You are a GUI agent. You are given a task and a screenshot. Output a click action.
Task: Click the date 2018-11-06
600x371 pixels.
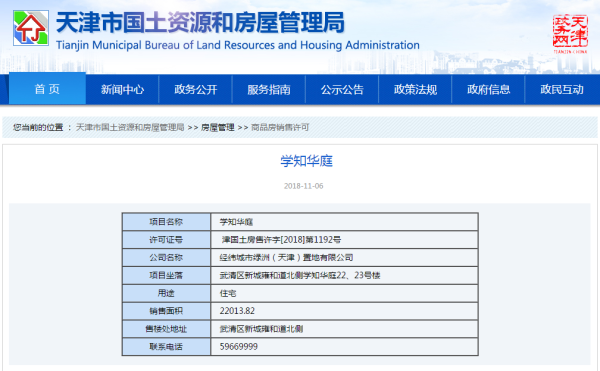[303, 186]
